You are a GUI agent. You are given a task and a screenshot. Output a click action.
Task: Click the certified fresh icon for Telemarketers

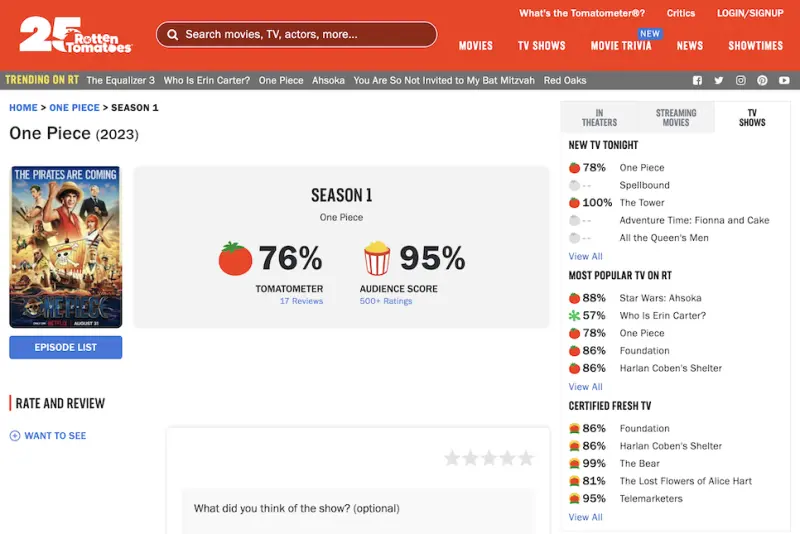point(574,499)
